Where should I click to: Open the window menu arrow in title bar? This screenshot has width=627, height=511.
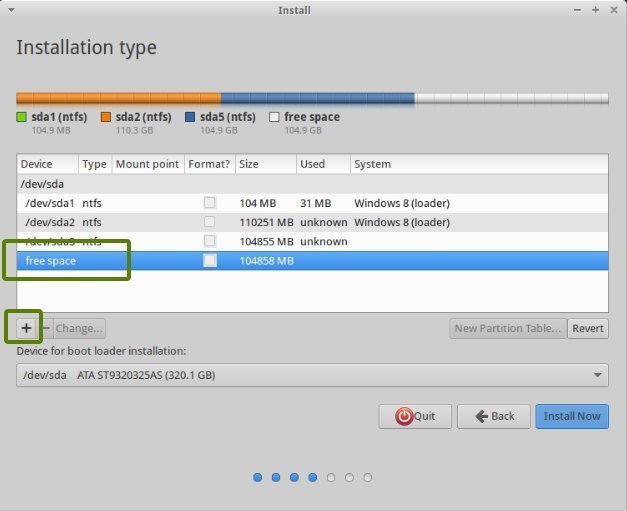[x=11, y=10]
